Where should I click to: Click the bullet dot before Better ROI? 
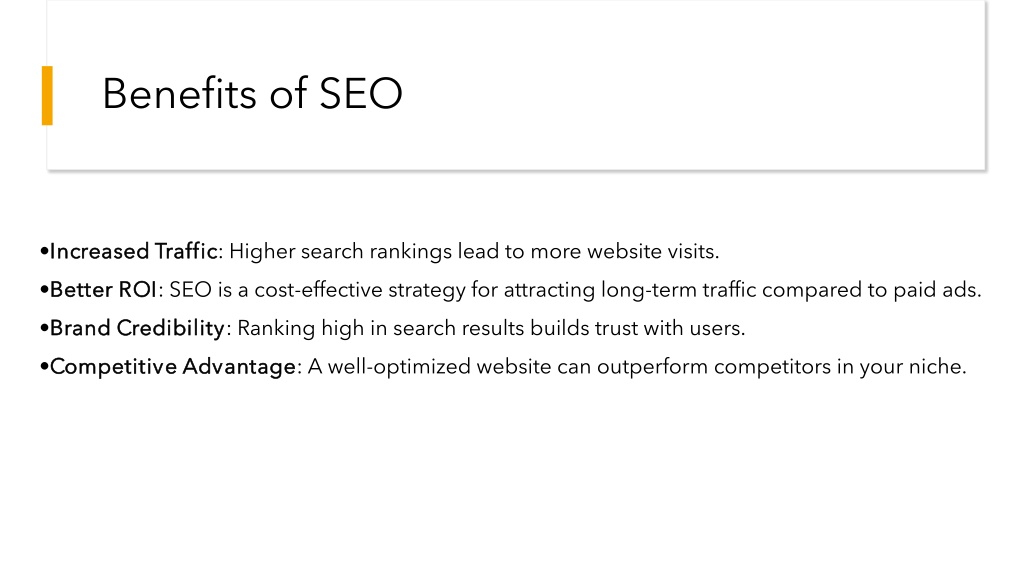click(x=44, y=290)
